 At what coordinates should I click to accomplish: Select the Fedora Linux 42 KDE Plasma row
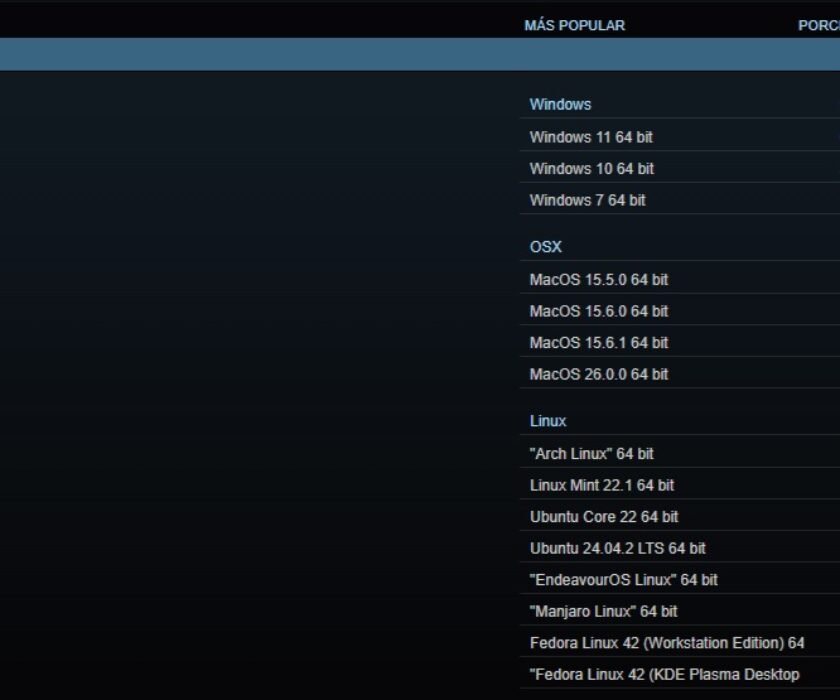664,674
